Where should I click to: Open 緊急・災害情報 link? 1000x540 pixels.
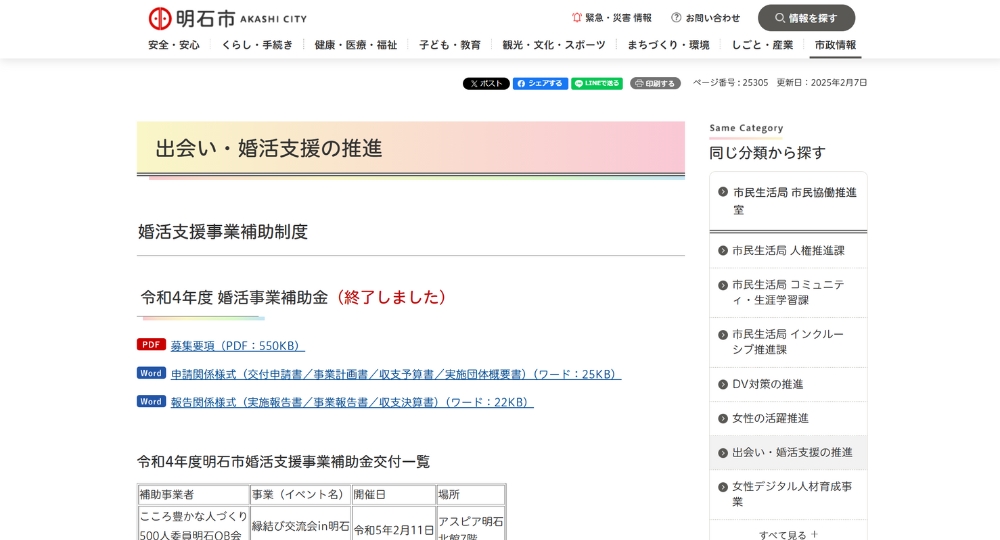pos(612,18)
